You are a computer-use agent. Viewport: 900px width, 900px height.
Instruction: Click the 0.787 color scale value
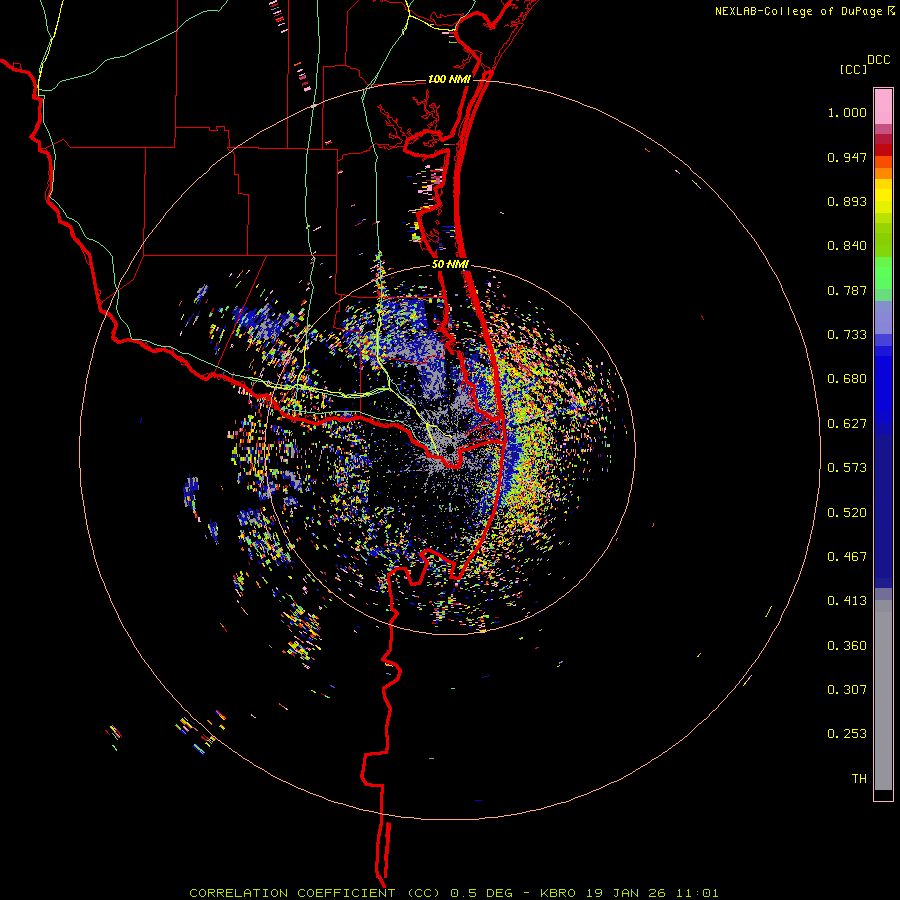point(847,290)
